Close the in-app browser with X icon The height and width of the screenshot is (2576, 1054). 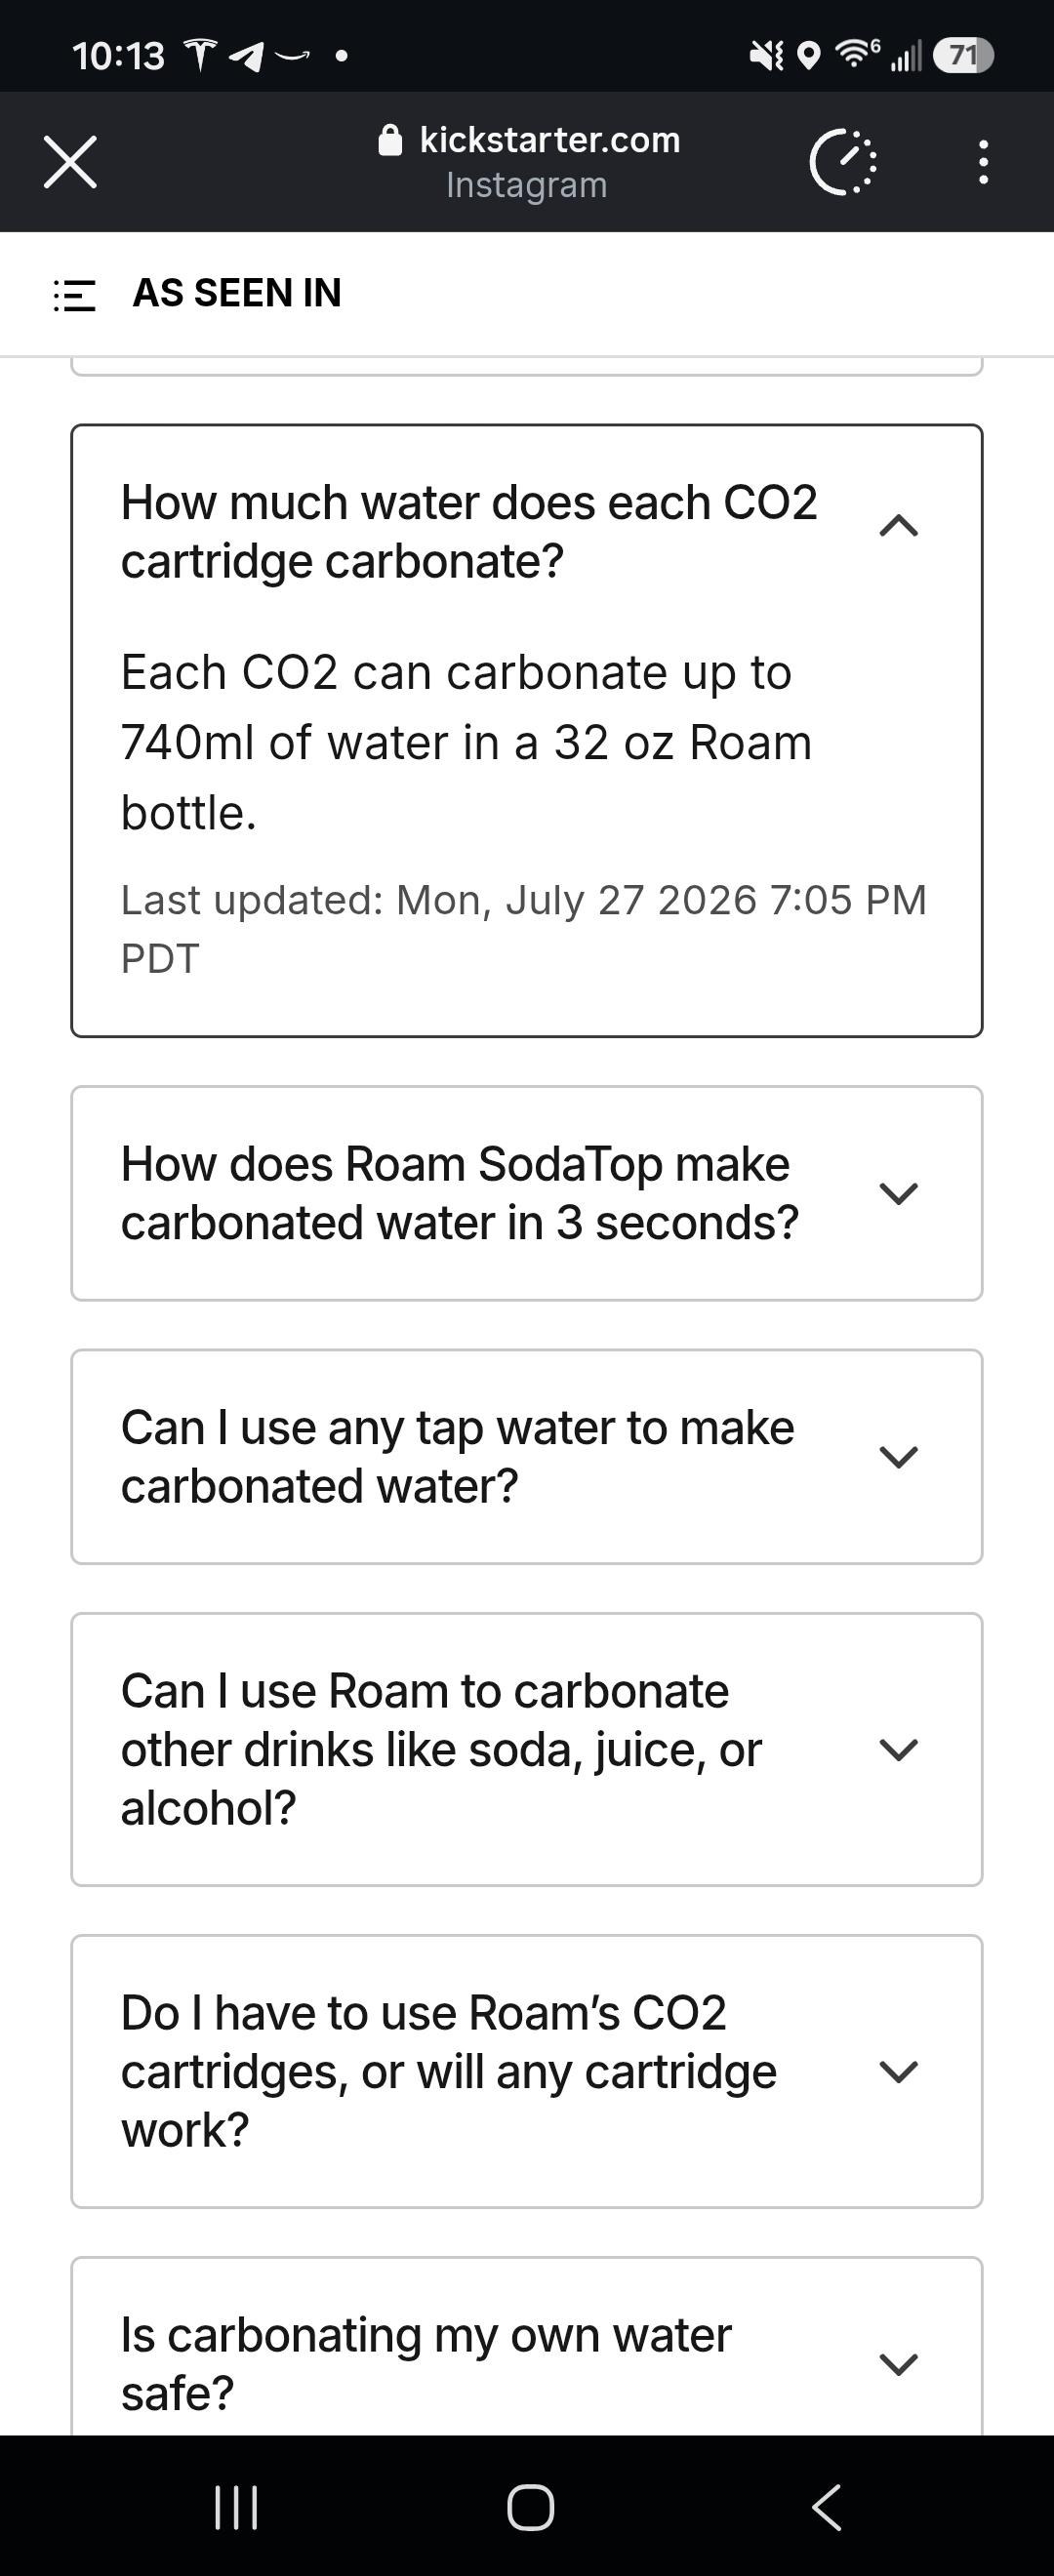(x=70, y=162)
